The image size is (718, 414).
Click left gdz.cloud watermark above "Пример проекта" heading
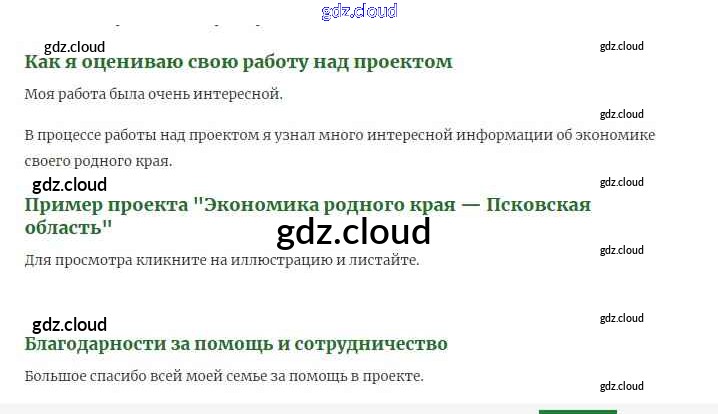pyautogui.click(x=69, y=184)
